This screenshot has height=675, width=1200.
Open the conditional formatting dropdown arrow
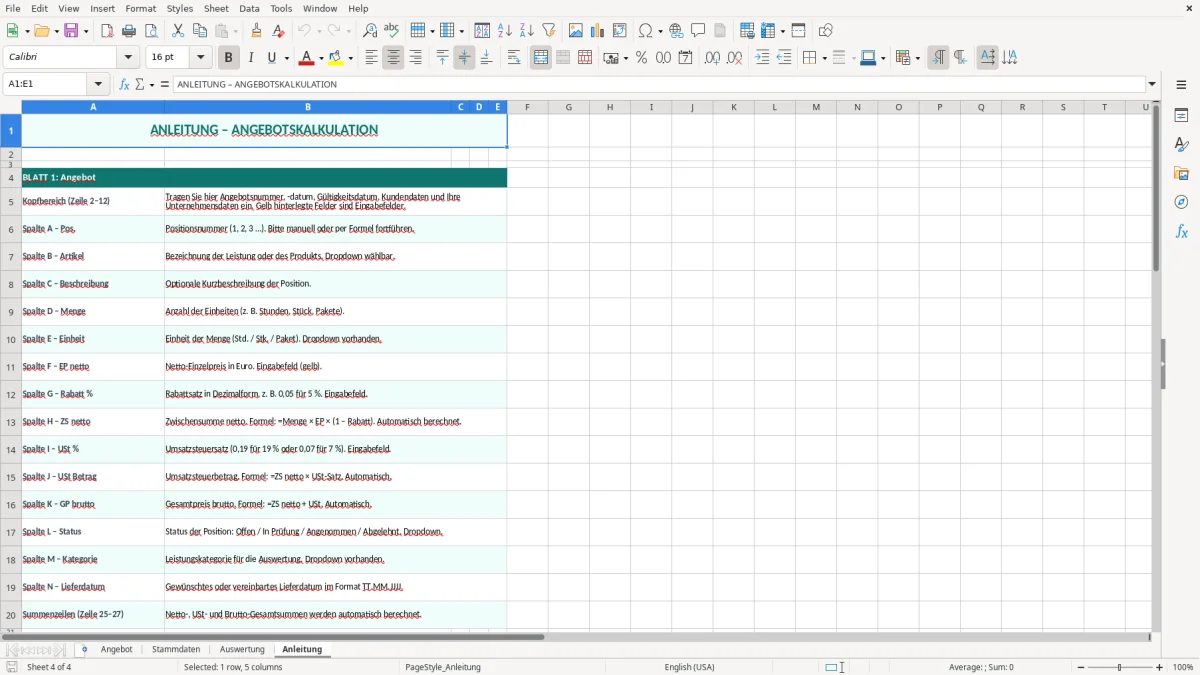(918, 58)
